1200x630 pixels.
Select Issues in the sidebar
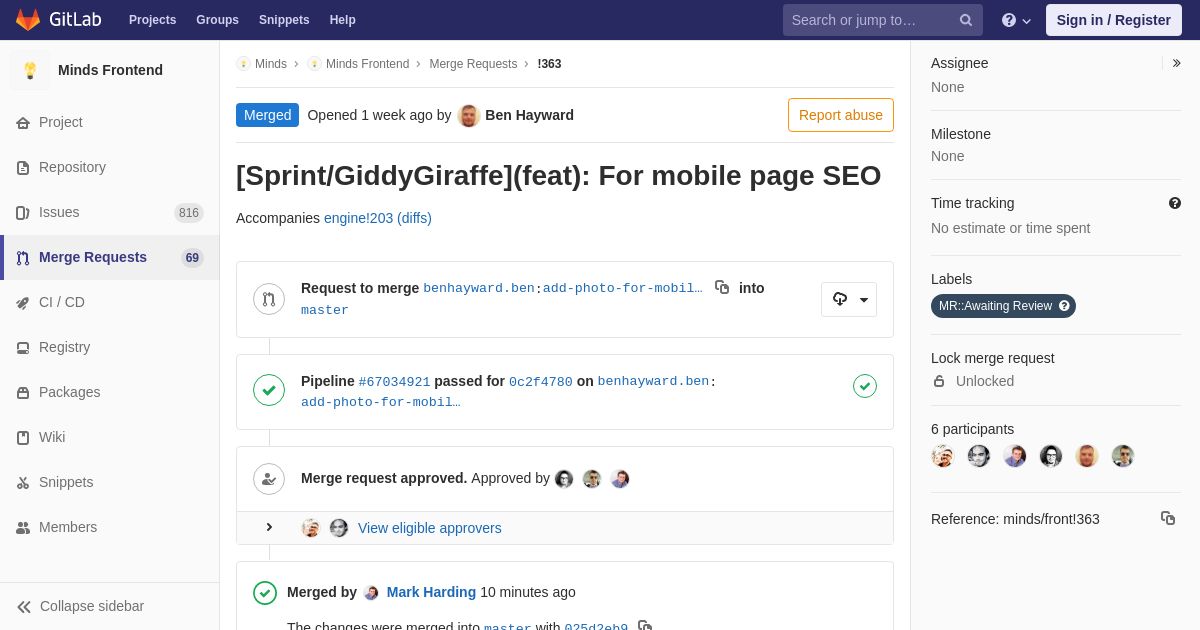(110, 212)
